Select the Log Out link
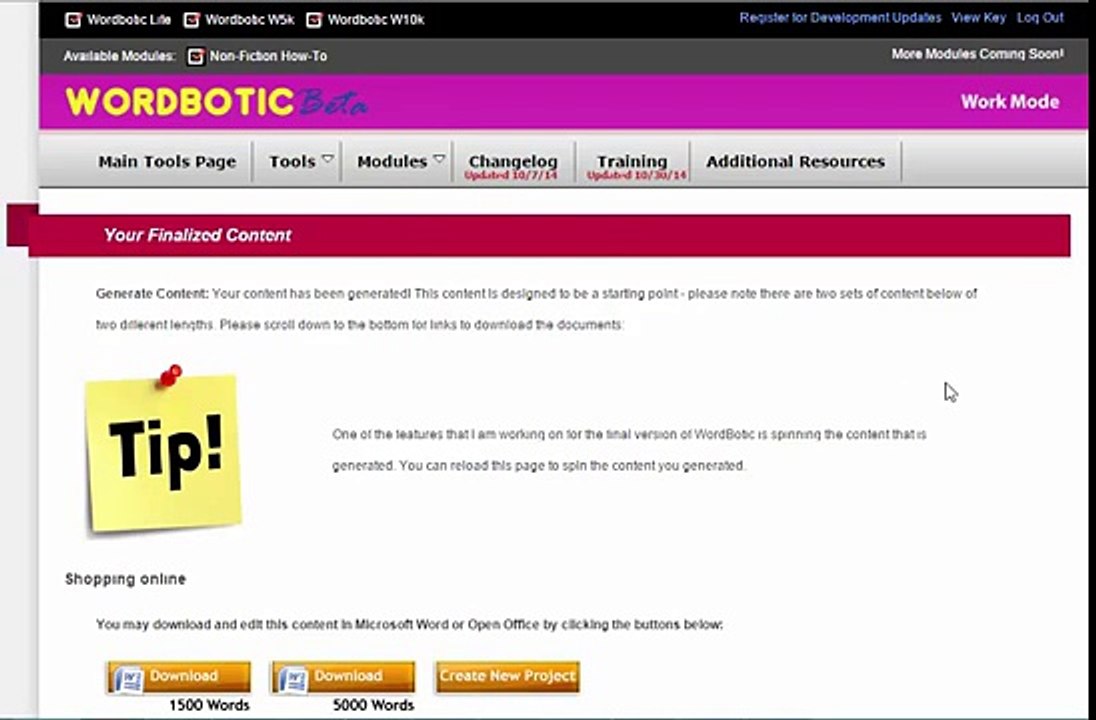The width and height of the screenshot is (1096, 720). (x=1040, y=18)
